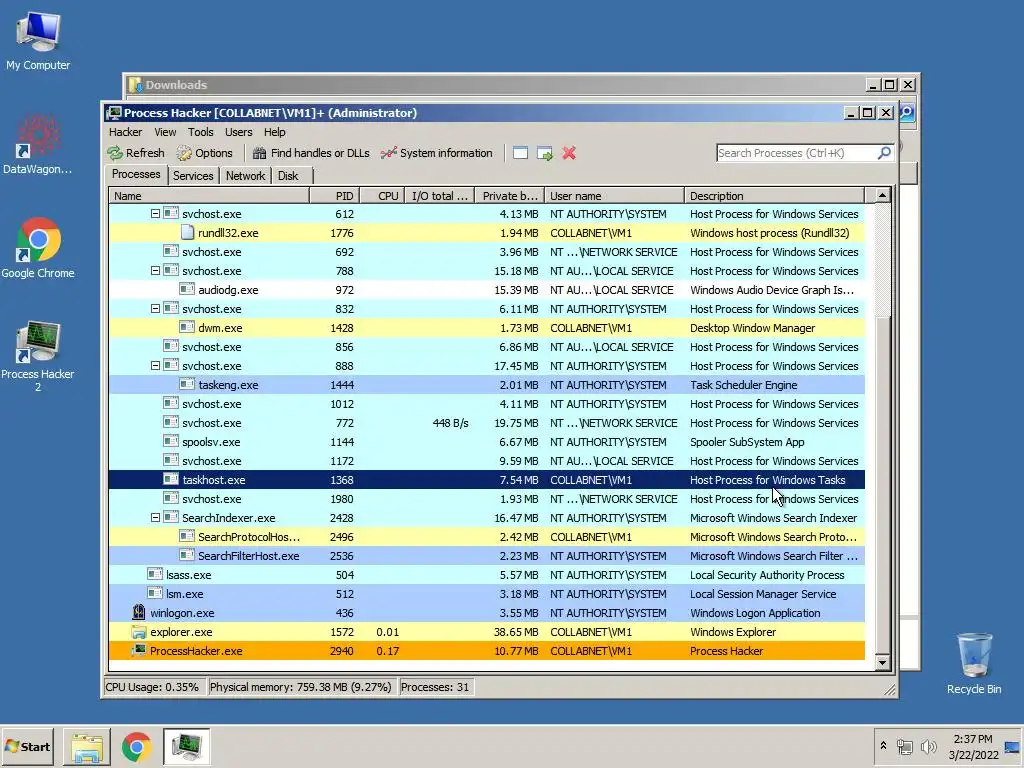Click the Start button

27,746
